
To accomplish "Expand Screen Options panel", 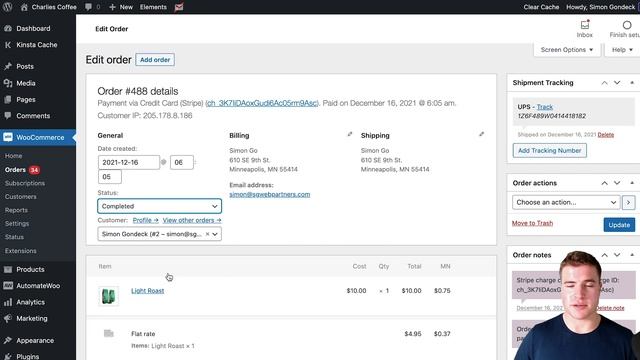I will [x=567, y=50].
